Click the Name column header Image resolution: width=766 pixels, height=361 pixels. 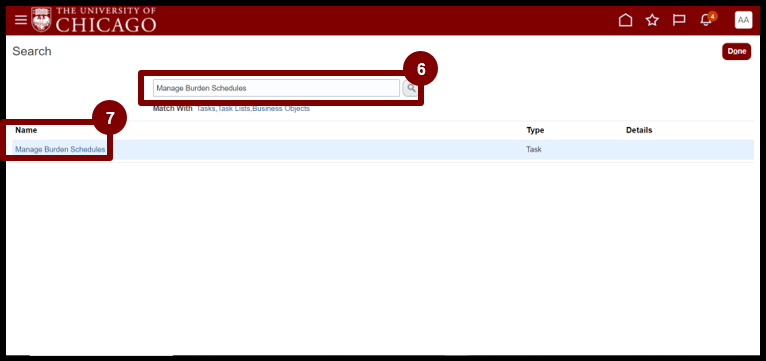click(26, 130)
